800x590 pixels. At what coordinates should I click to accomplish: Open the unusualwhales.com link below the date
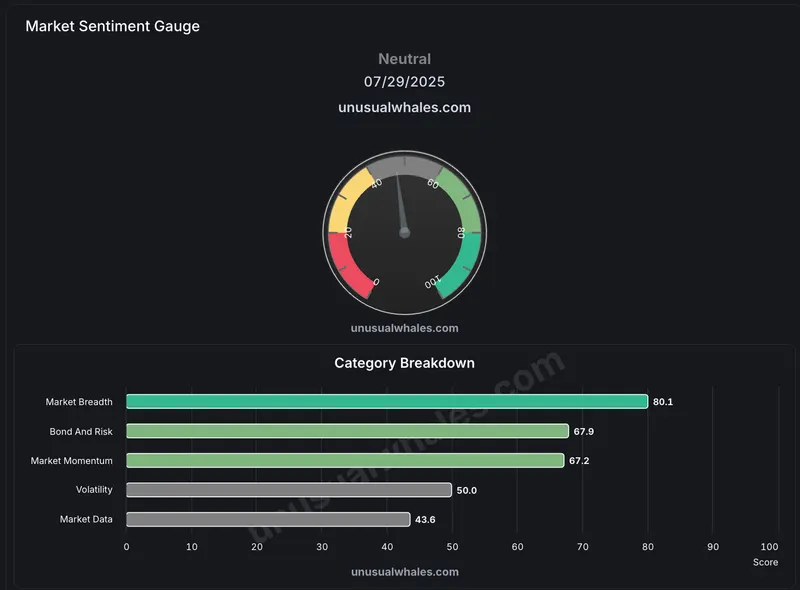(x=405, y=107)
